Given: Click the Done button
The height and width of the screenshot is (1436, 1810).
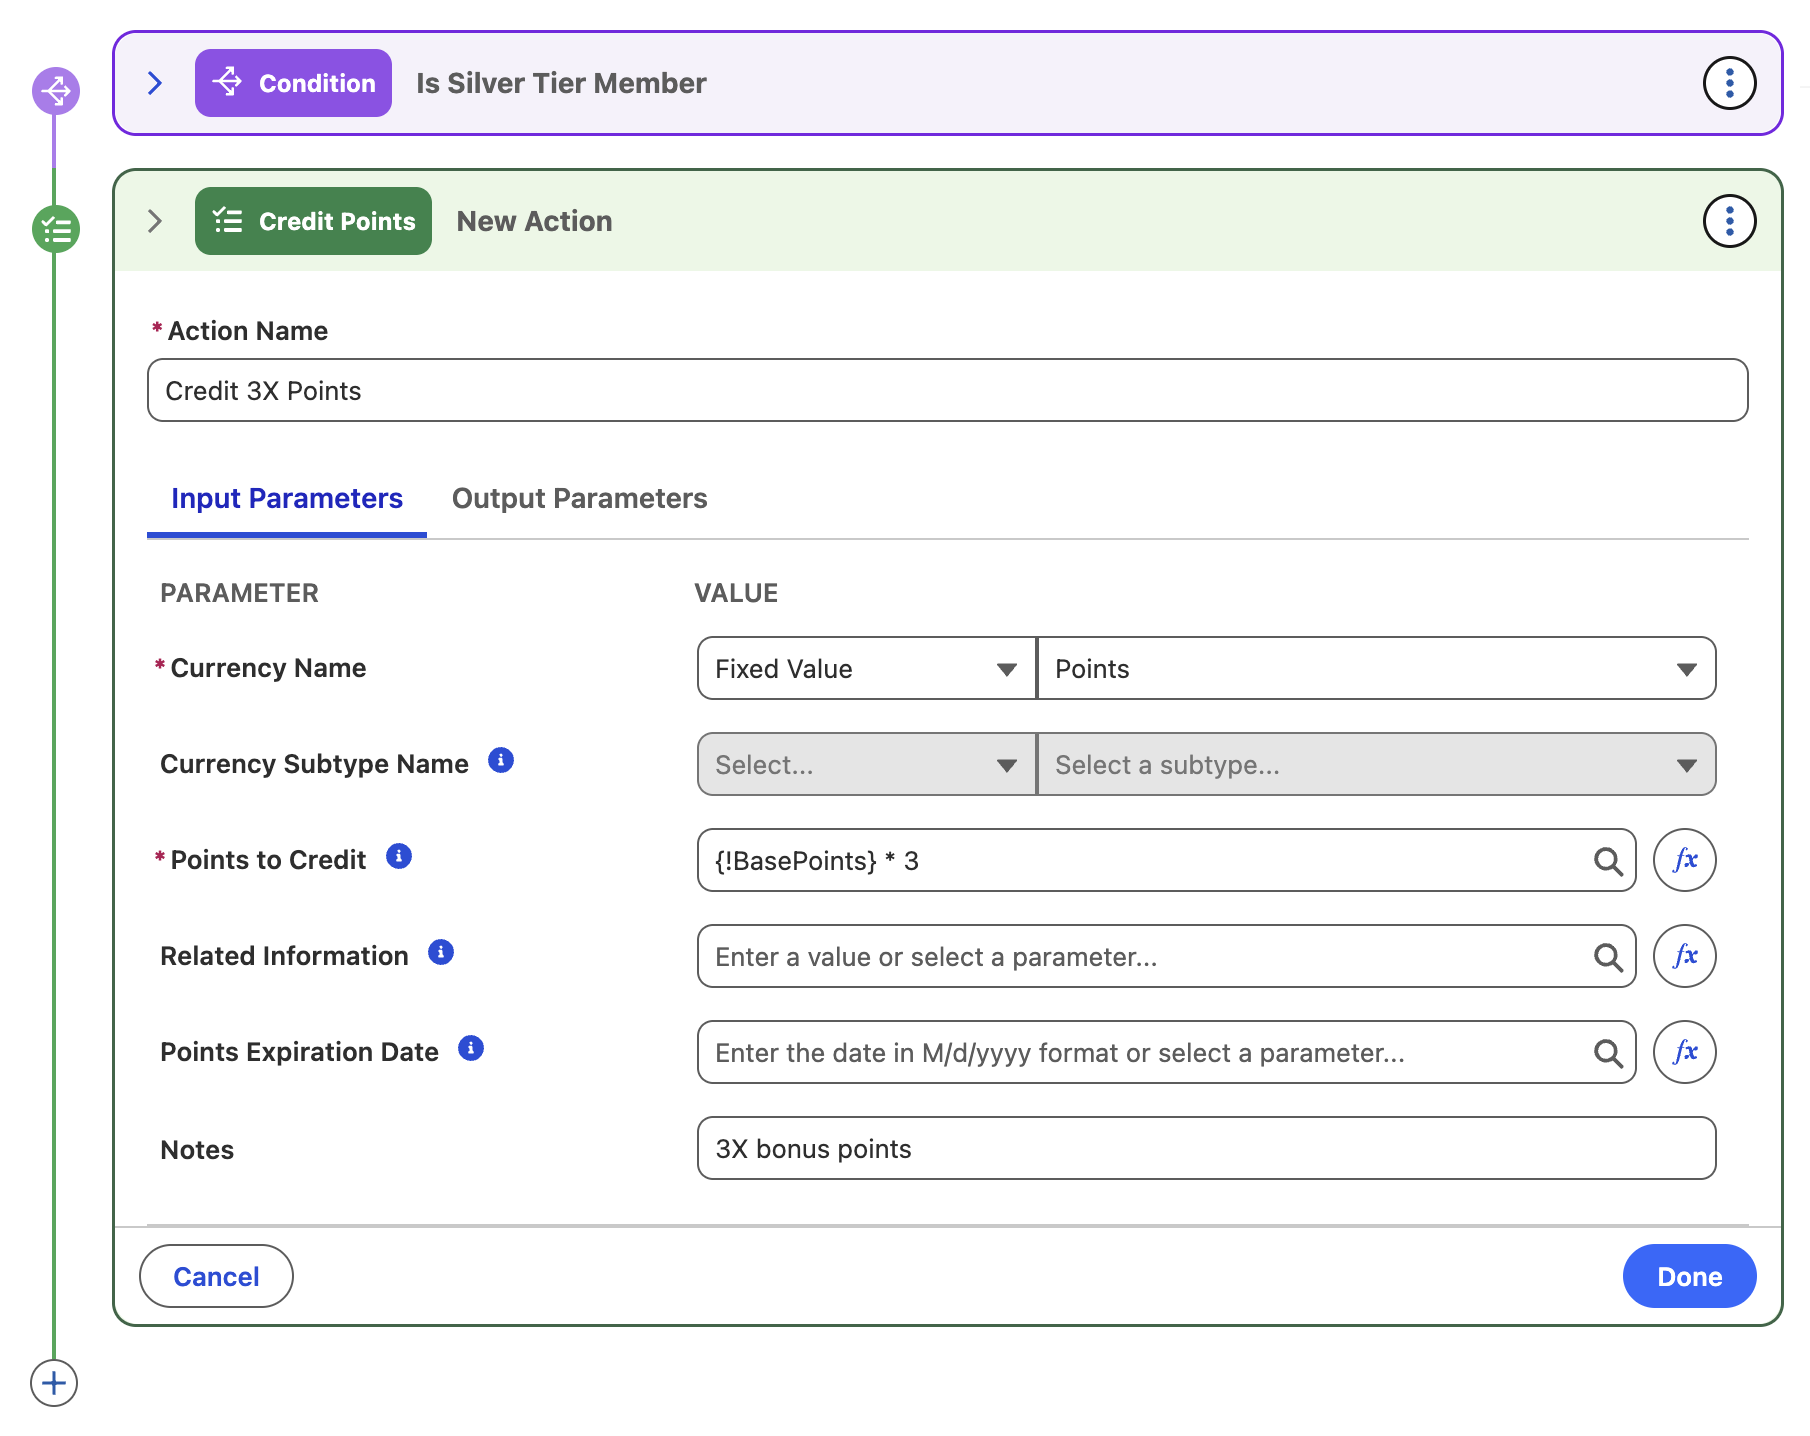Looking at the screenshot, I should pyautogui.click(x=1689, y=1276).
